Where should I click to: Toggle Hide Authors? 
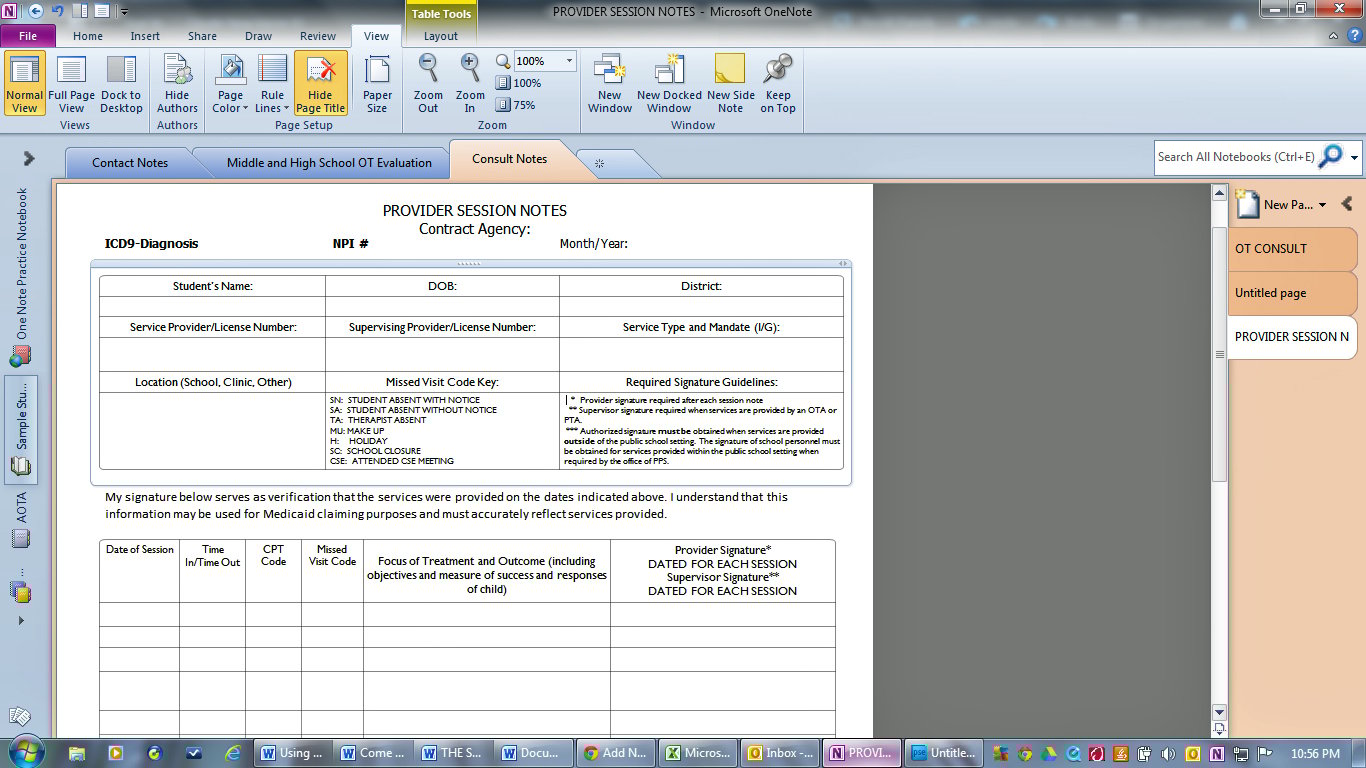point(177,84)
